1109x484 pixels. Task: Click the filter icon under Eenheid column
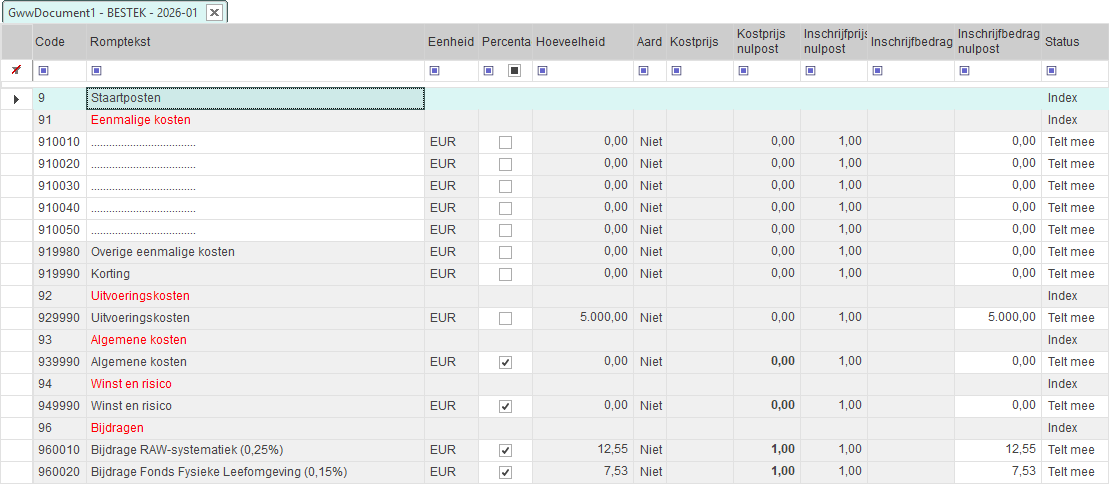435,70
